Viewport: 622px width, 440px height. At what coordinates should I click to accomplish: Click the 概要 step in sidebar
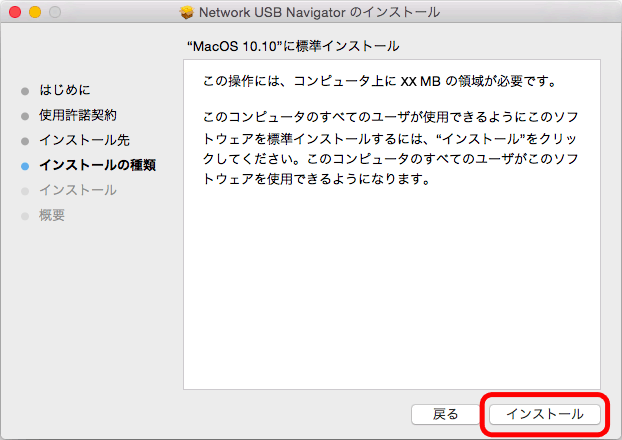(x=52, y=215)
